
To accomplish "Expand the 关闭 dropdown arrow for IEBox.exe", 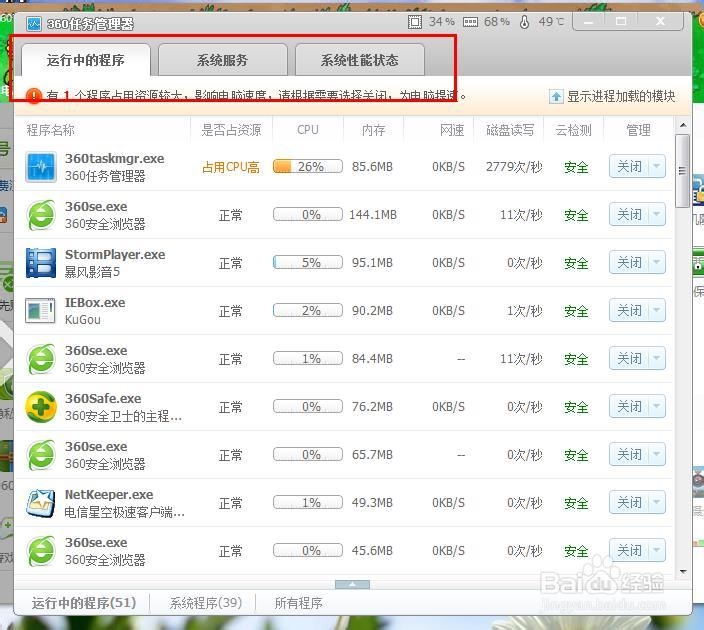I will (657, 310).
